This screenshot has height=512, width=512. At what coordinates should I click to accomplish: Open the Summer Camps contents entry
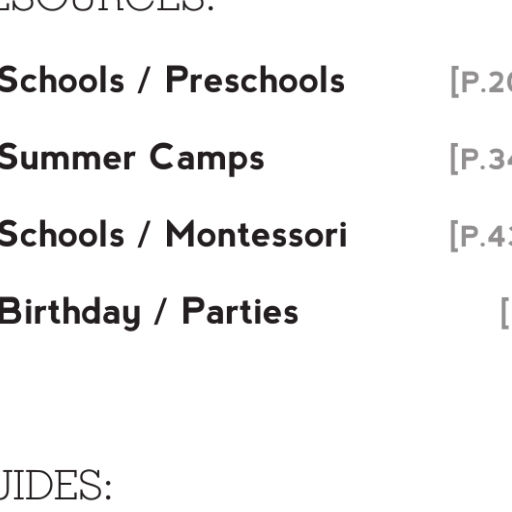click(x=132, y=159)
